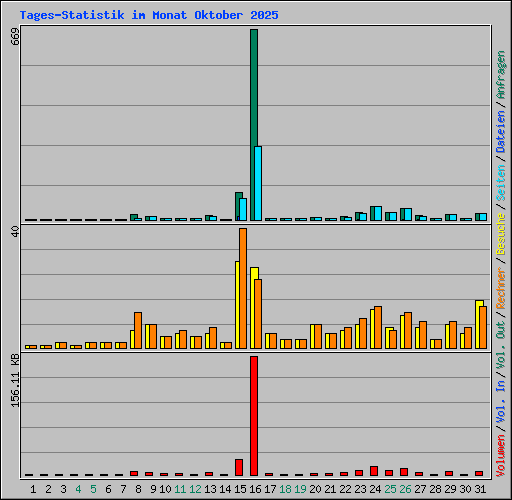Click the cyan Seiten bar for day 26
Screen dimensions: 512x500
pos(408,214)
